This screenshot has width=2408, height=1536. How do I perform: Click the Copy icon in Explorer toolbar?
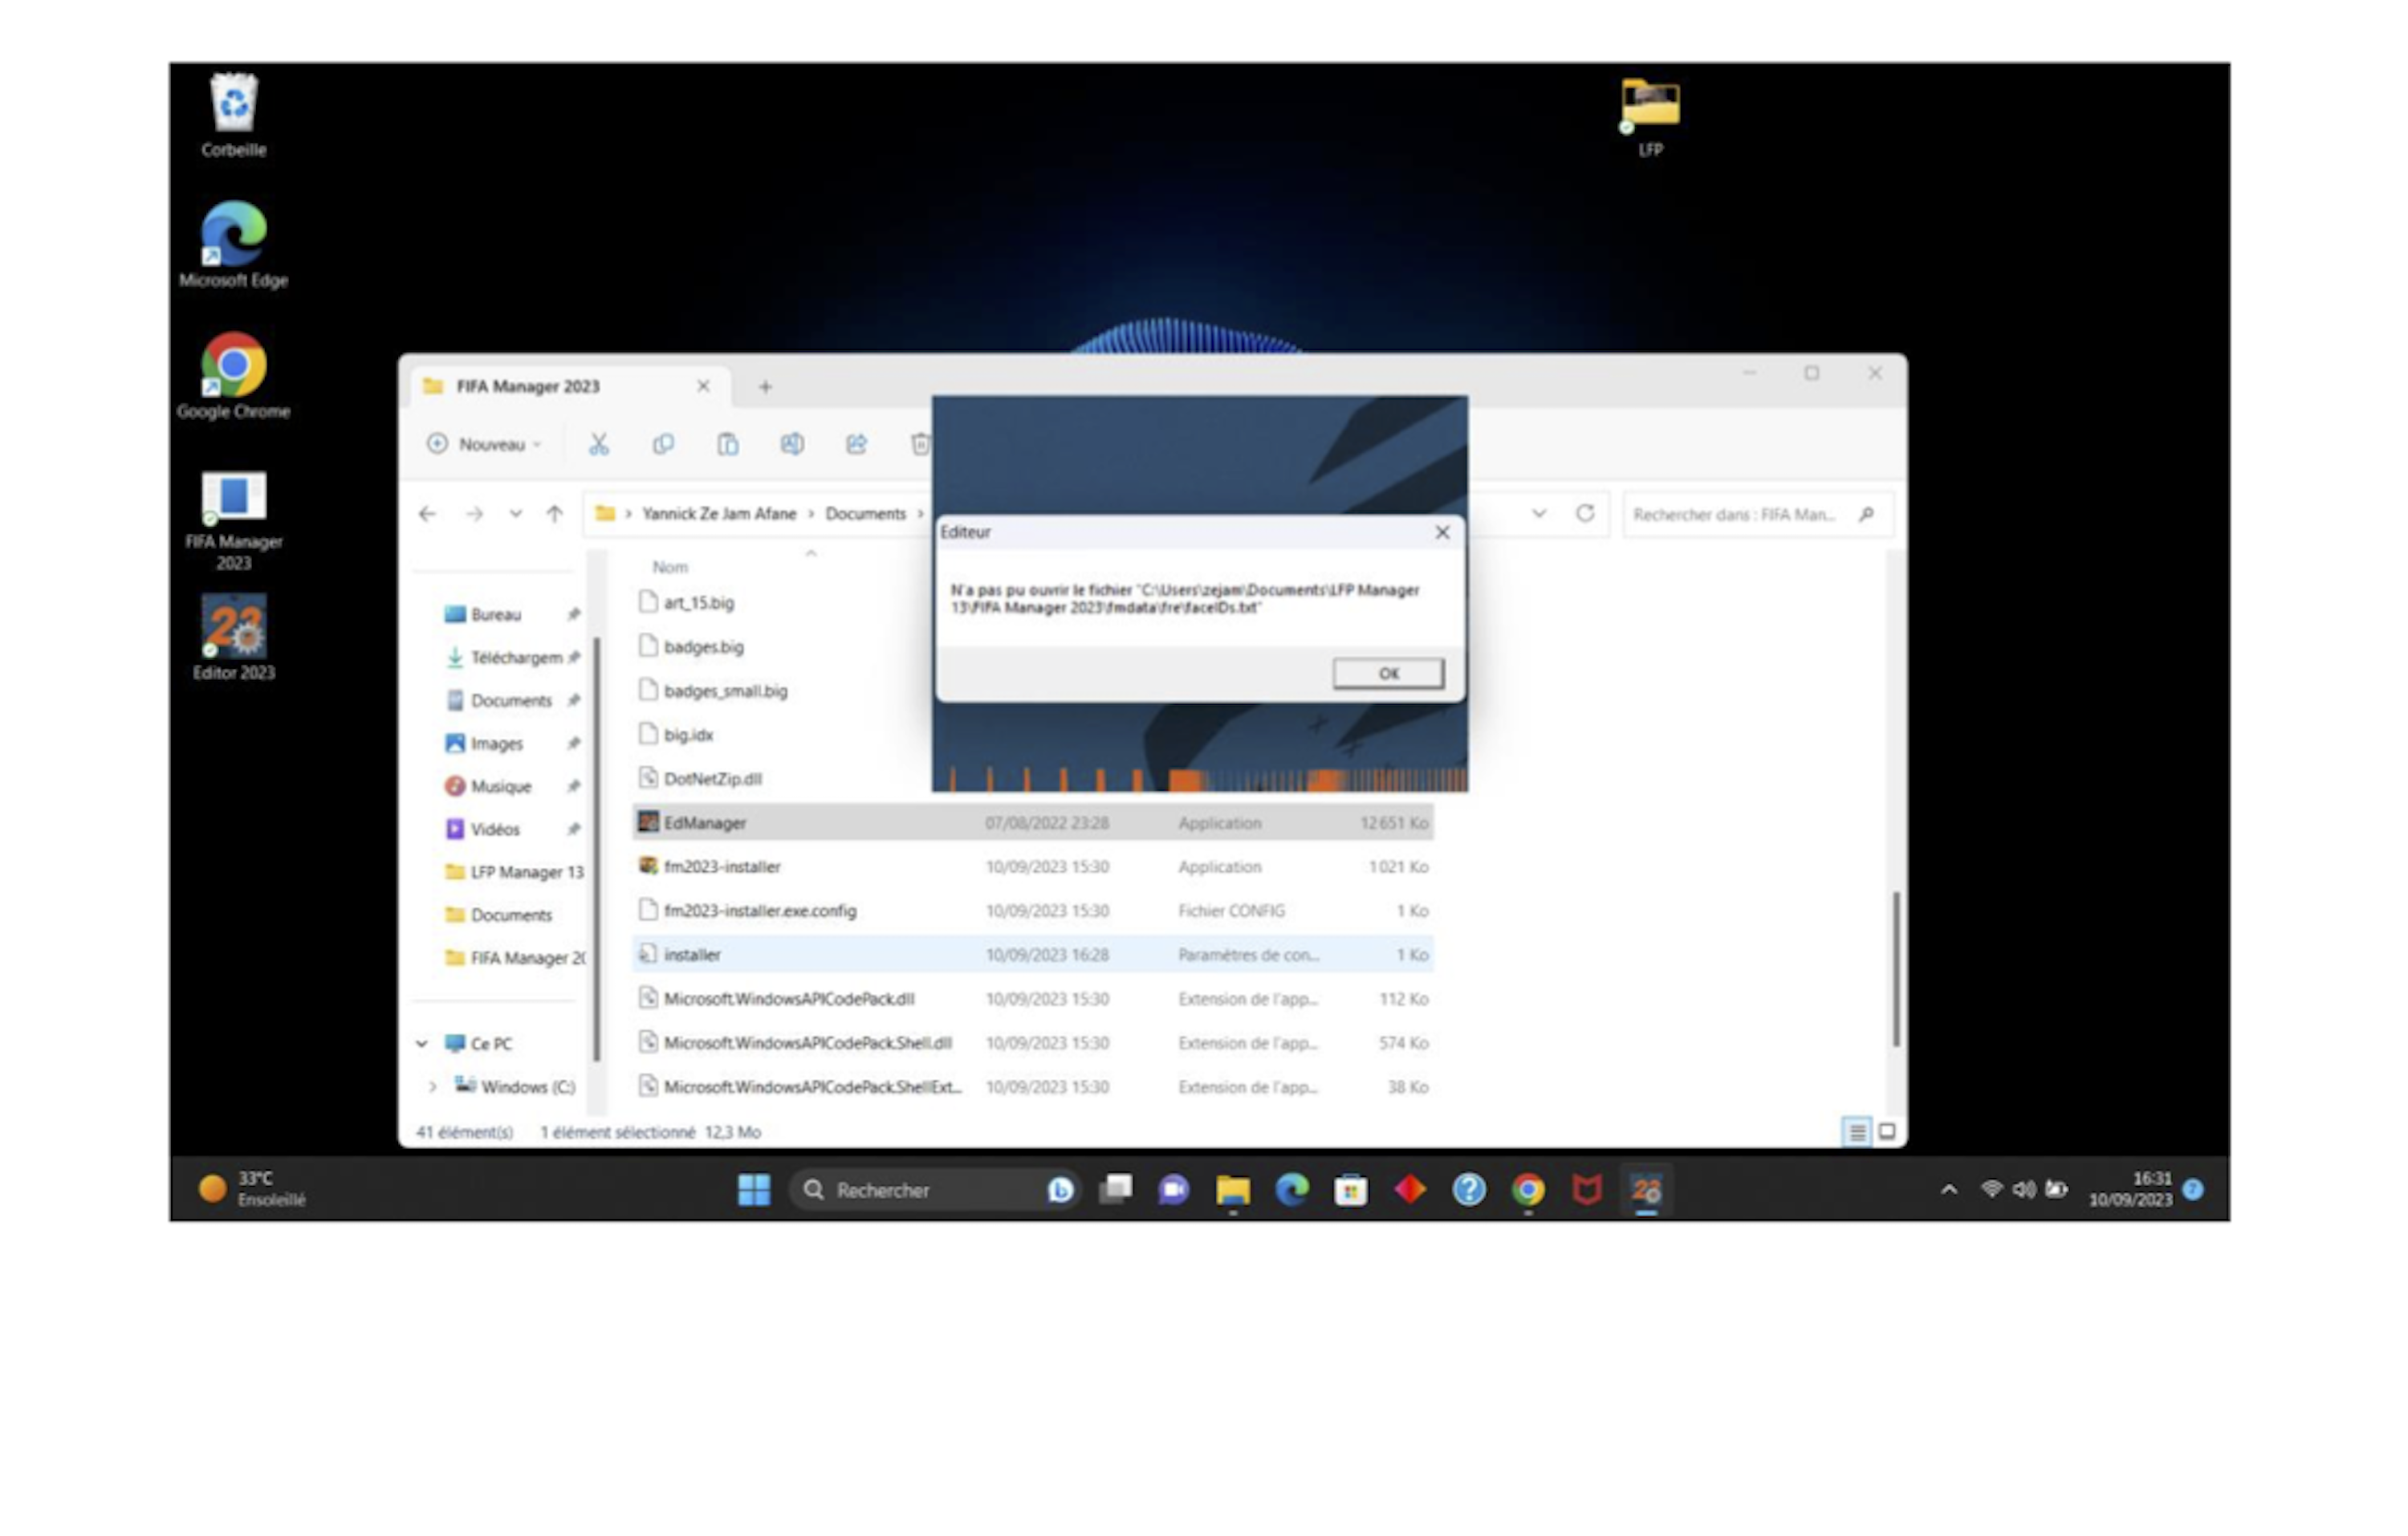pyautogui.click(x=663, y=444)
